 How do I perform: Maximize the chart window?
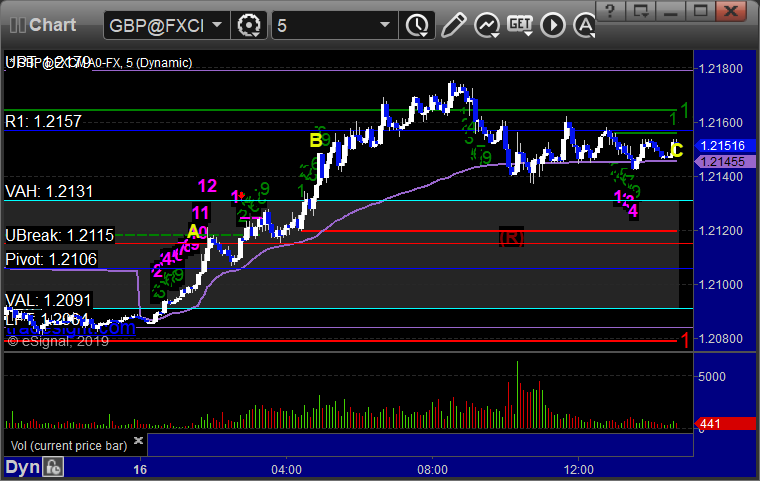click(x=700, y=11)
